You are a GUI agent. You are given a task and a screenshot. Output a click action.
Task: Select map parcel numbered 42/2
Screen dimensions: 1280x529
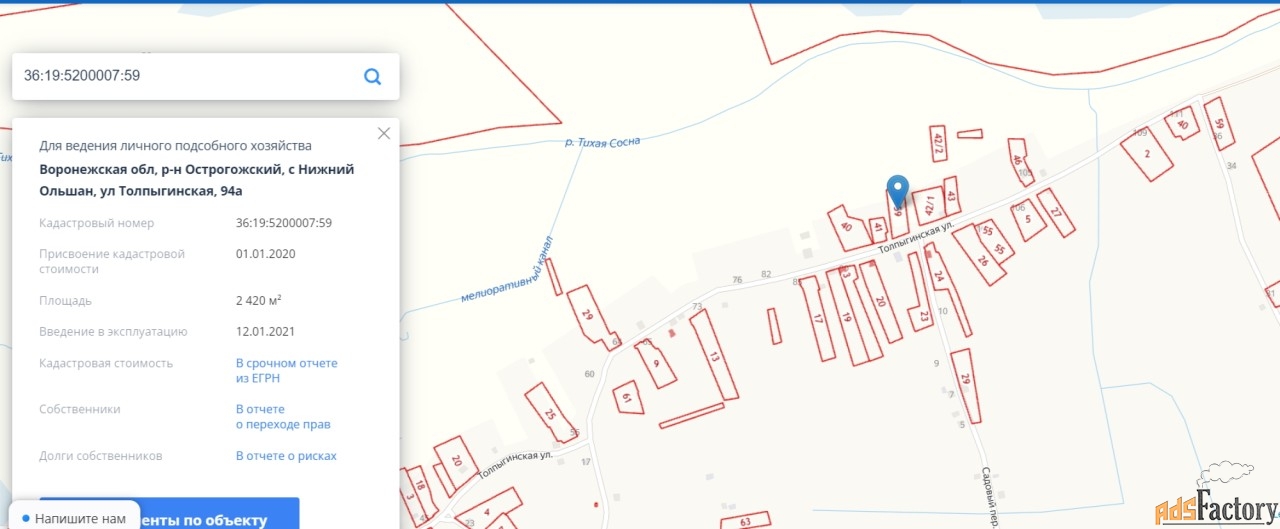coord(938,144)
